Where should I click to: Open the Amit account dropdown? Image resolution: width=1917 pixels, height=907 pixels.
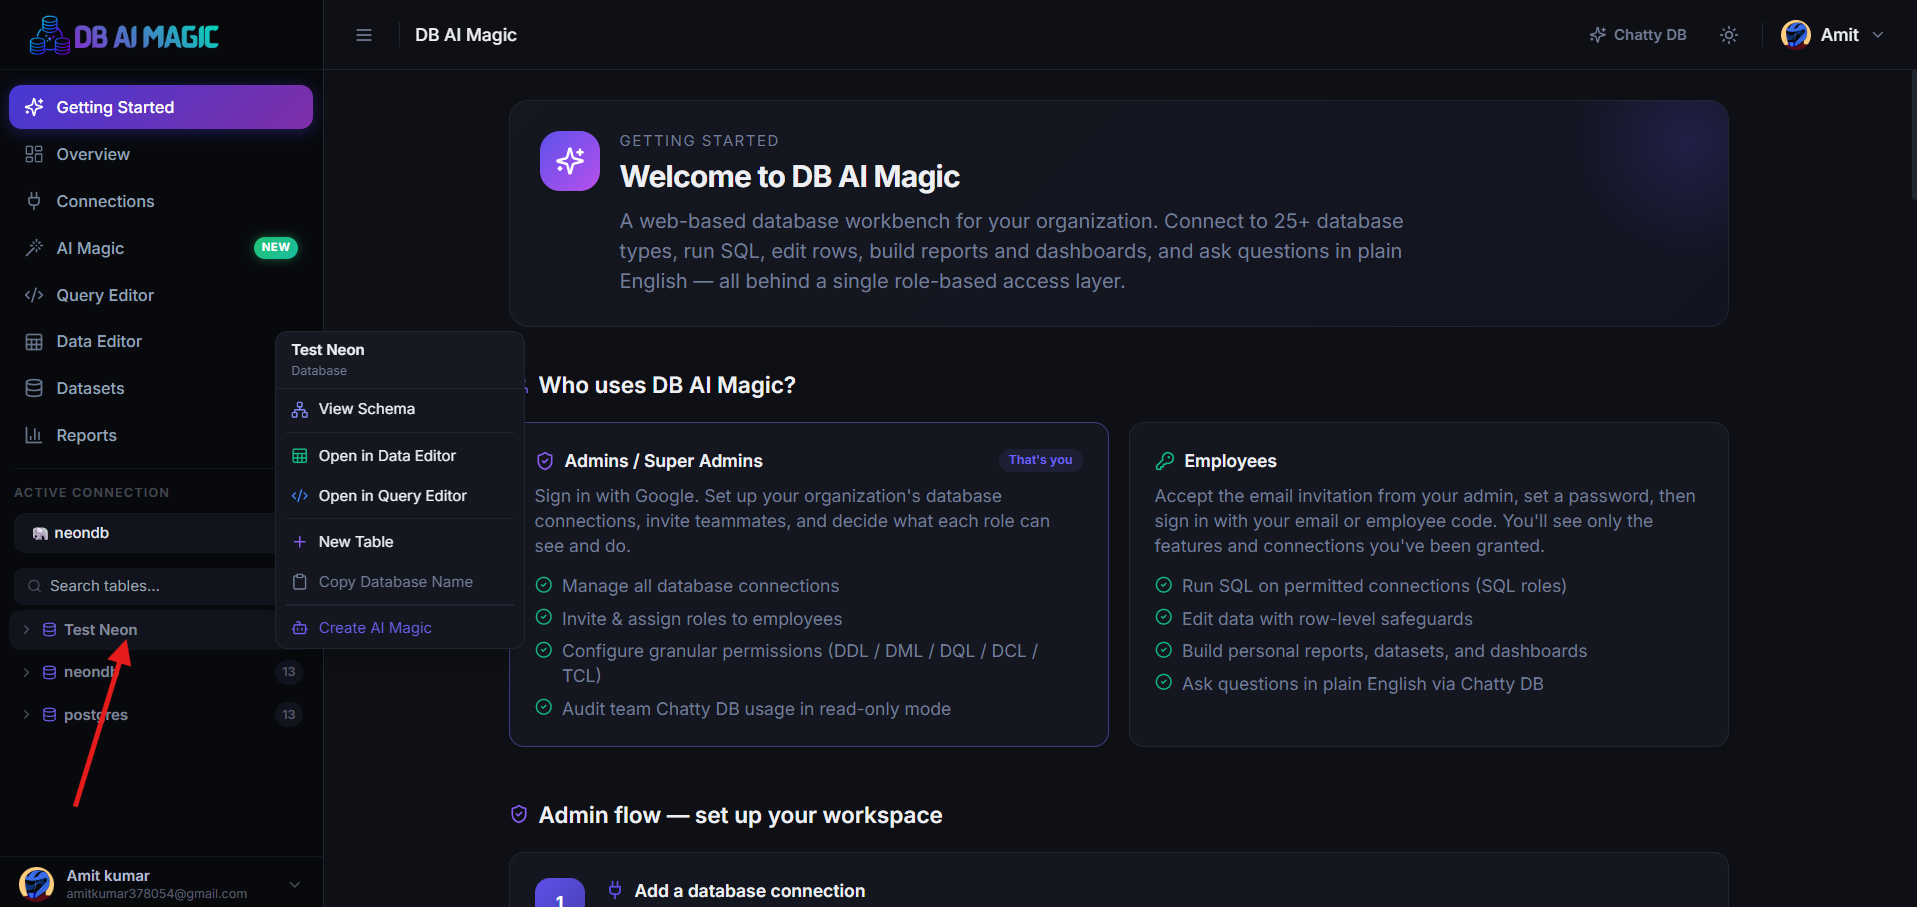[1833, 35]
